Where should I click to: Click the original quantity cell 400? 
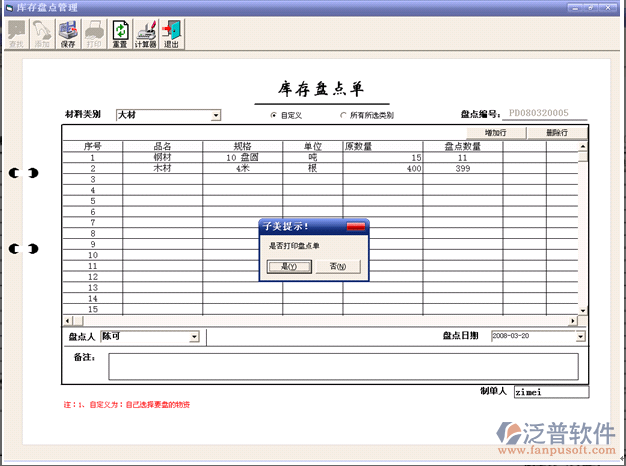pos(383,168)
